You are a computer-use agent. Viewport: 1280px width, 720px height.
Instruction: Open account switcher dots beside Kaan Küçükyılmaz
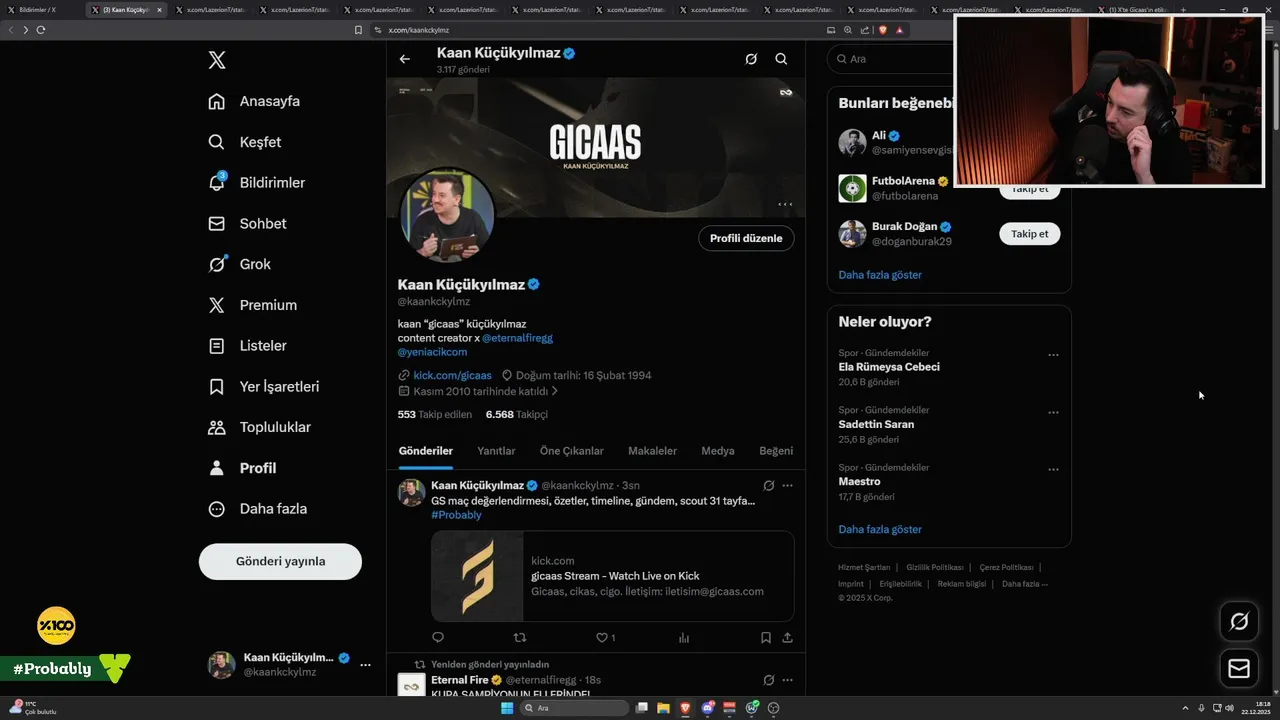[365, 665]
